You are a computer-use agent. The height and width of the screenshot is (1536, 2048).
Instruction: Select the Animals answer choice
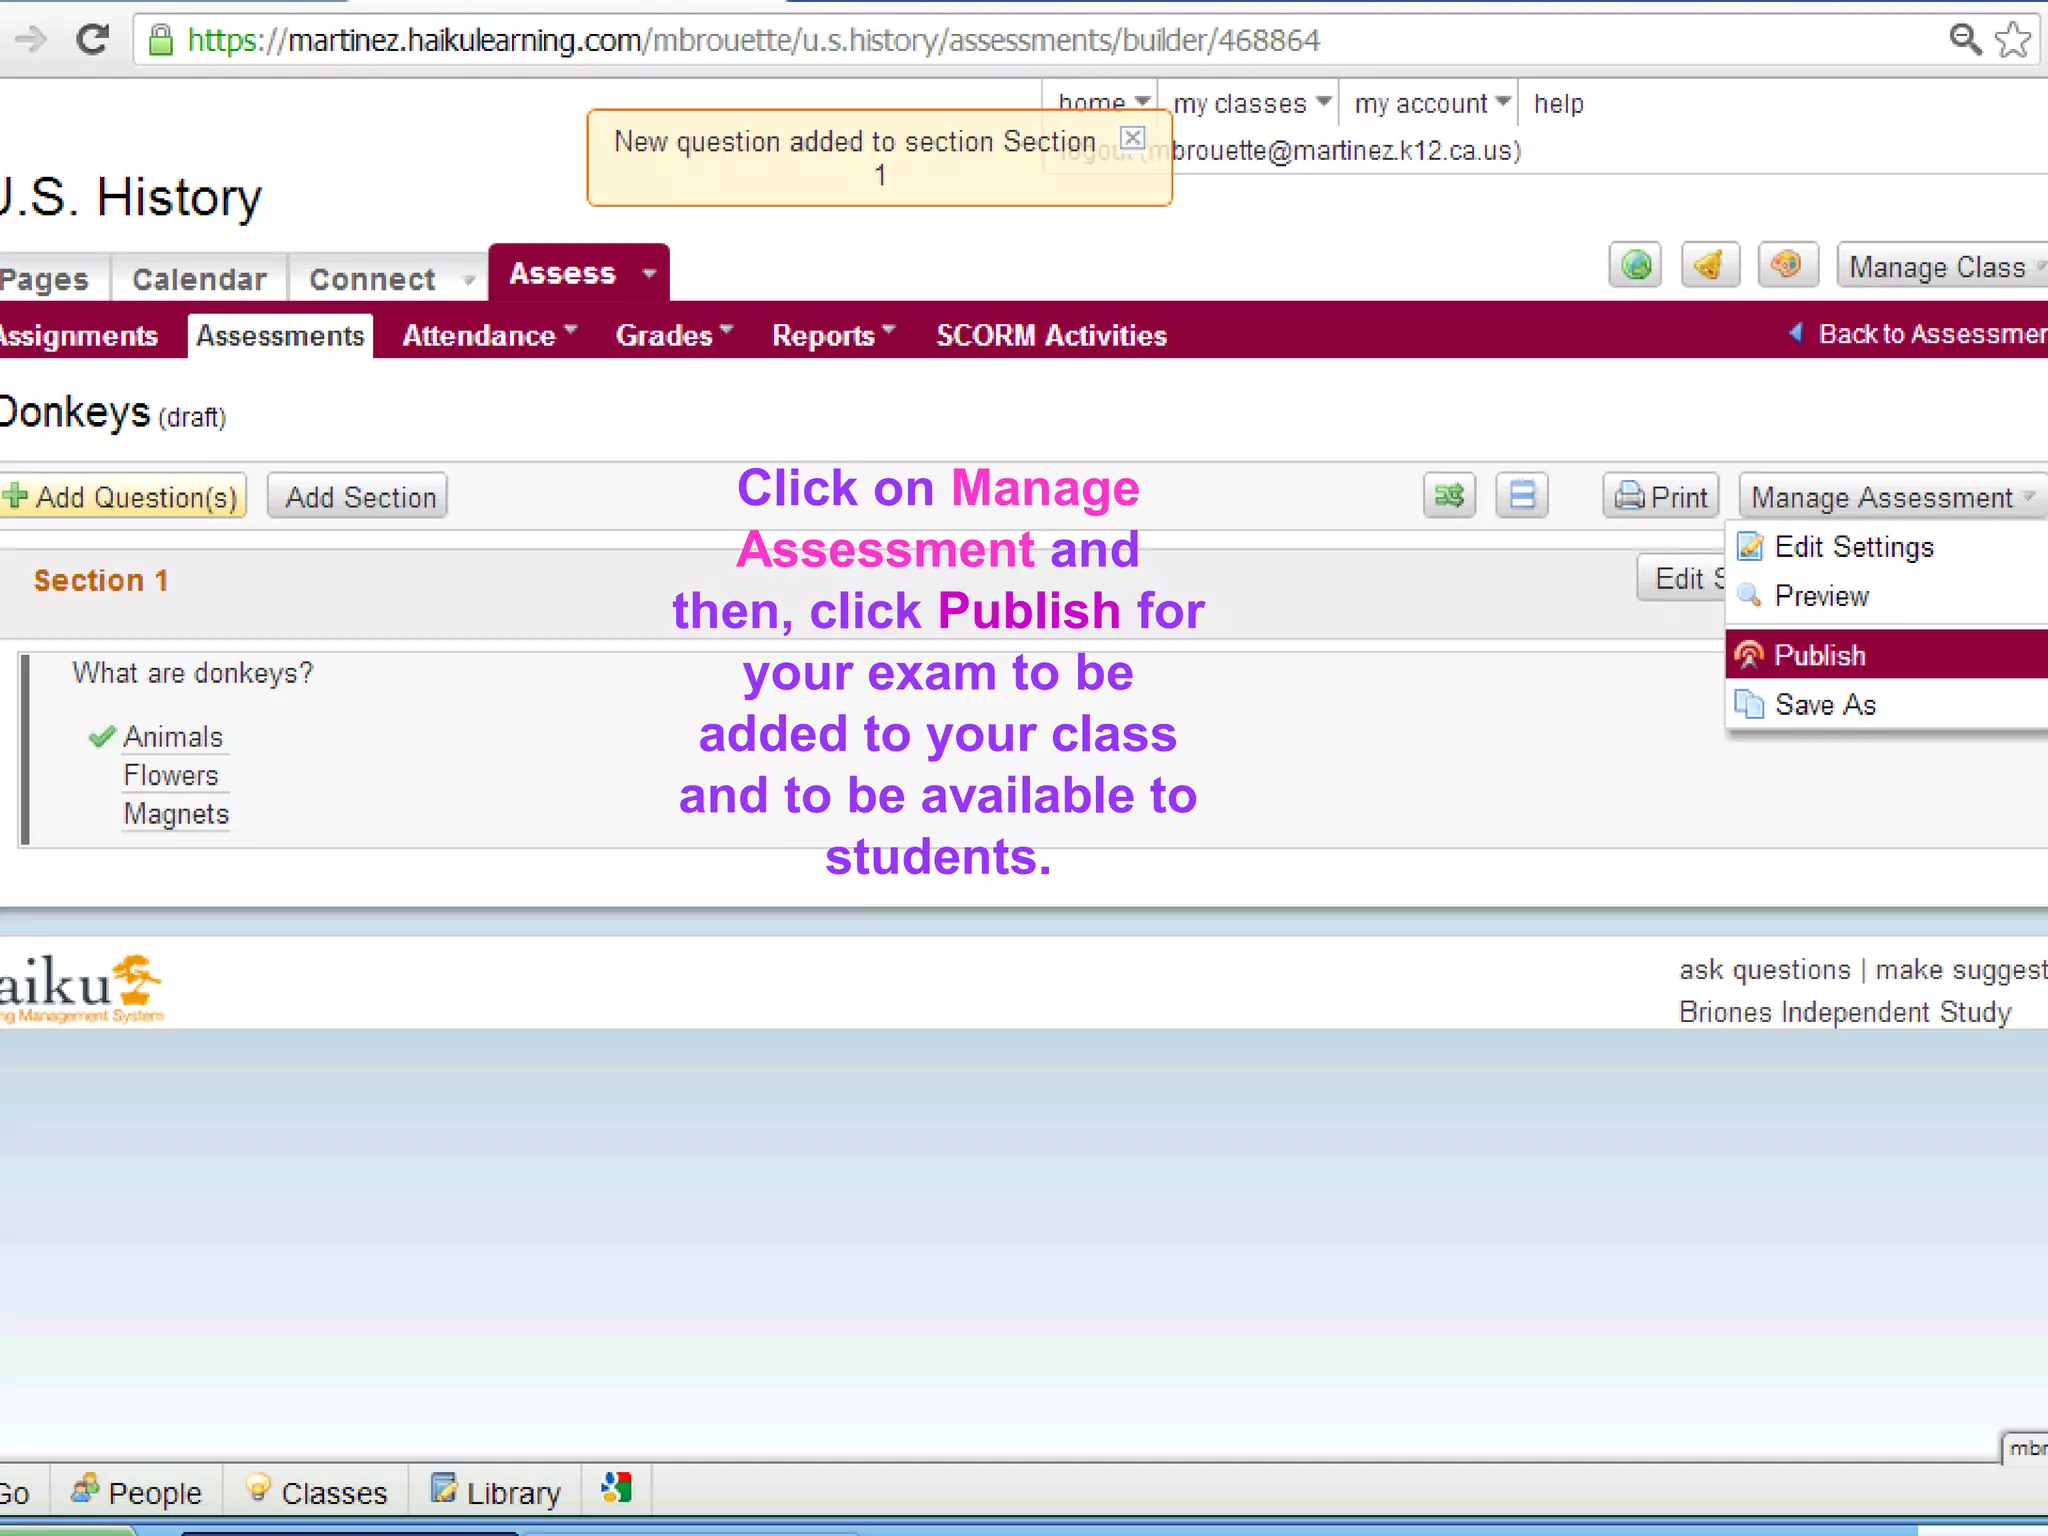pos(172,737)
